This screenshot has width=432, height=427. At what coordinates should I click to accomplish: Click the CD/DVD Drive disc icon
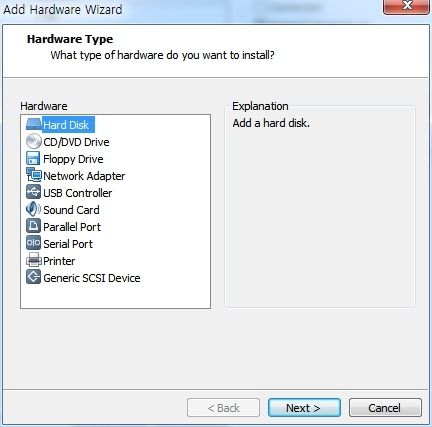click(x=34, y=141)
